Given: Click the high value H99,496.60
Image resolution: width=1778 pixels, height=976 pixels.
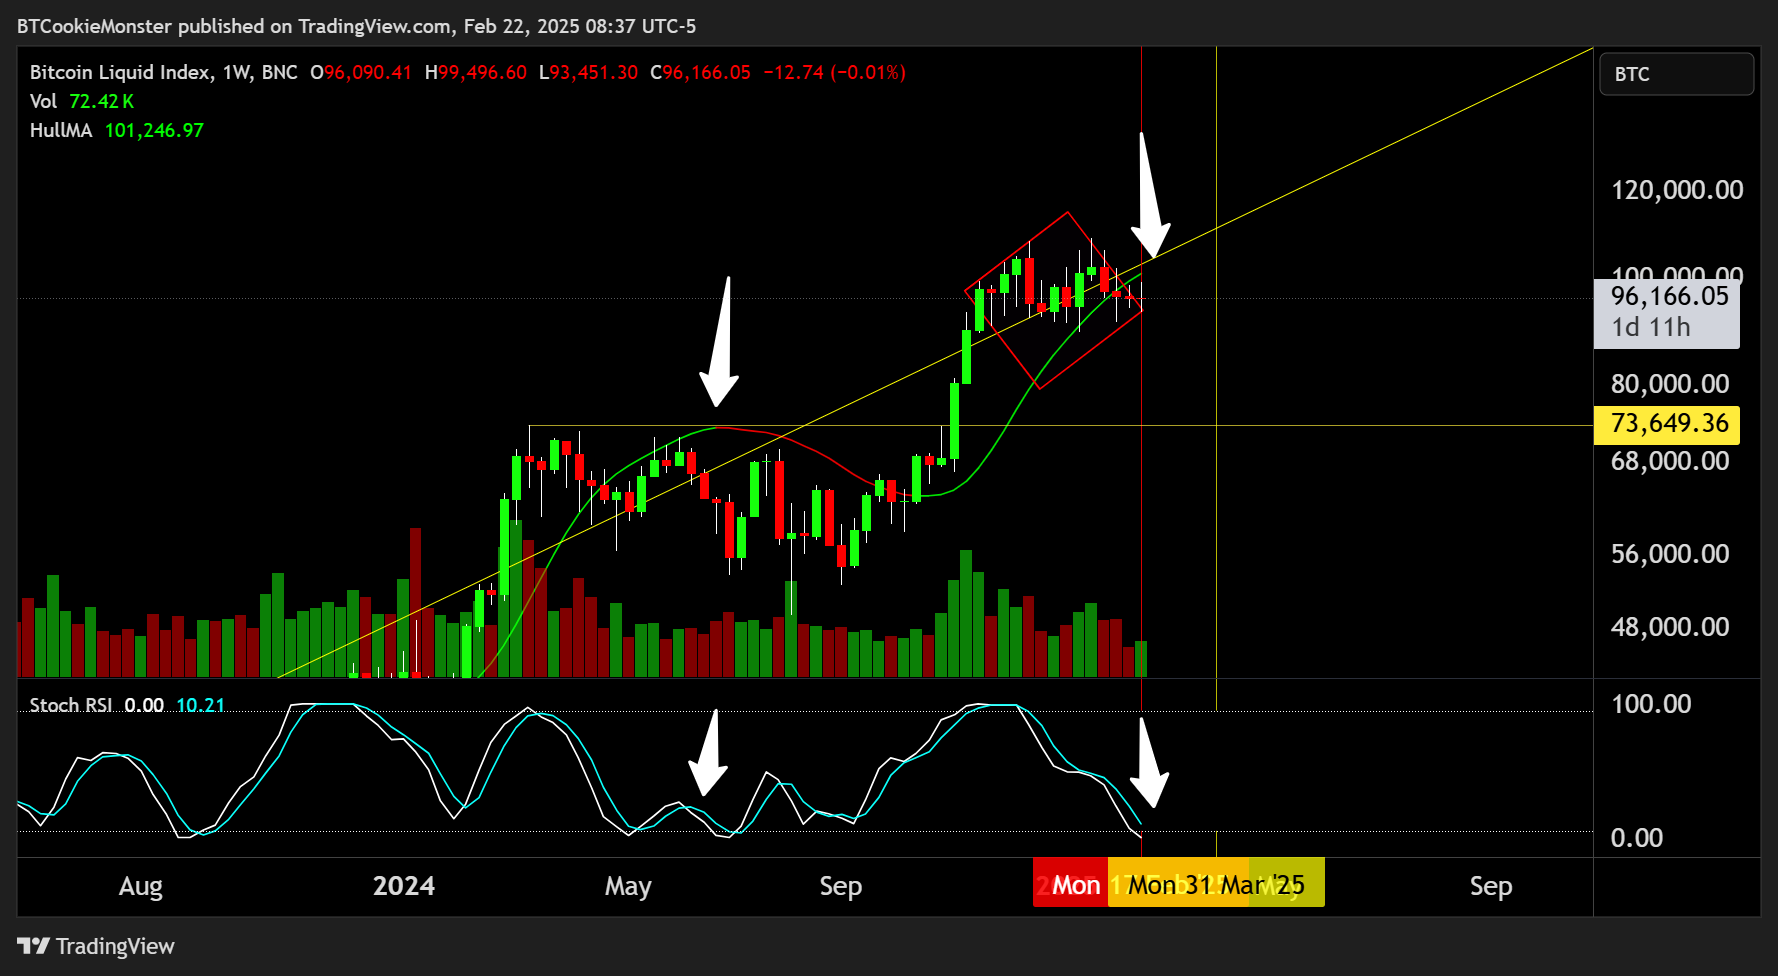Looking at the screenshot, I should [x=476, y=72].
